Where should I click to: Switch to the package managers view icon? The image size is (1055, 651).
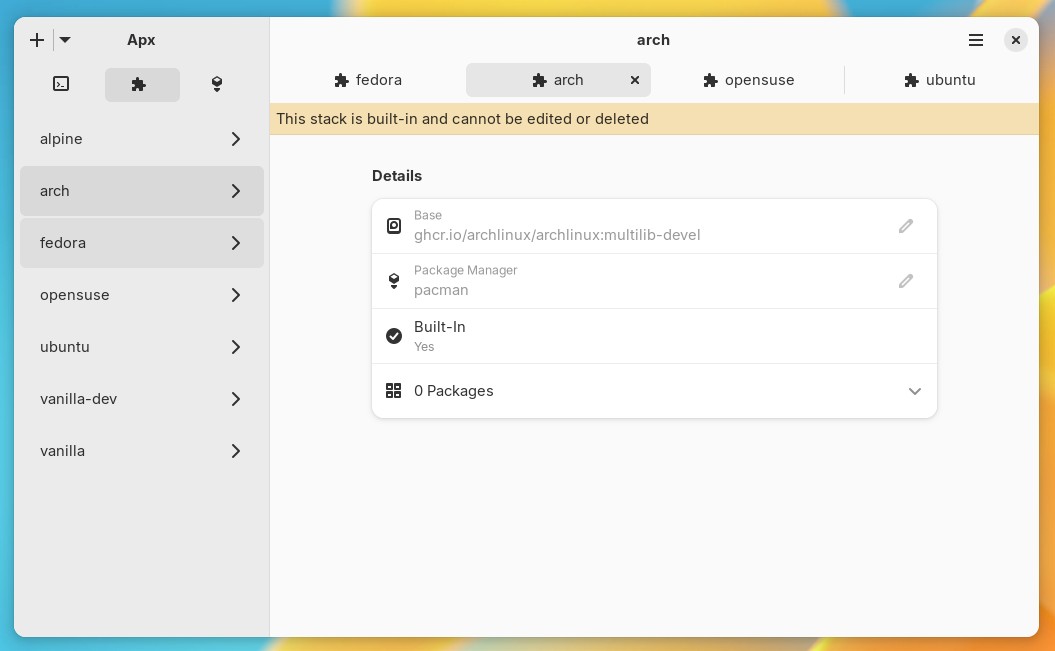point(217,84)
